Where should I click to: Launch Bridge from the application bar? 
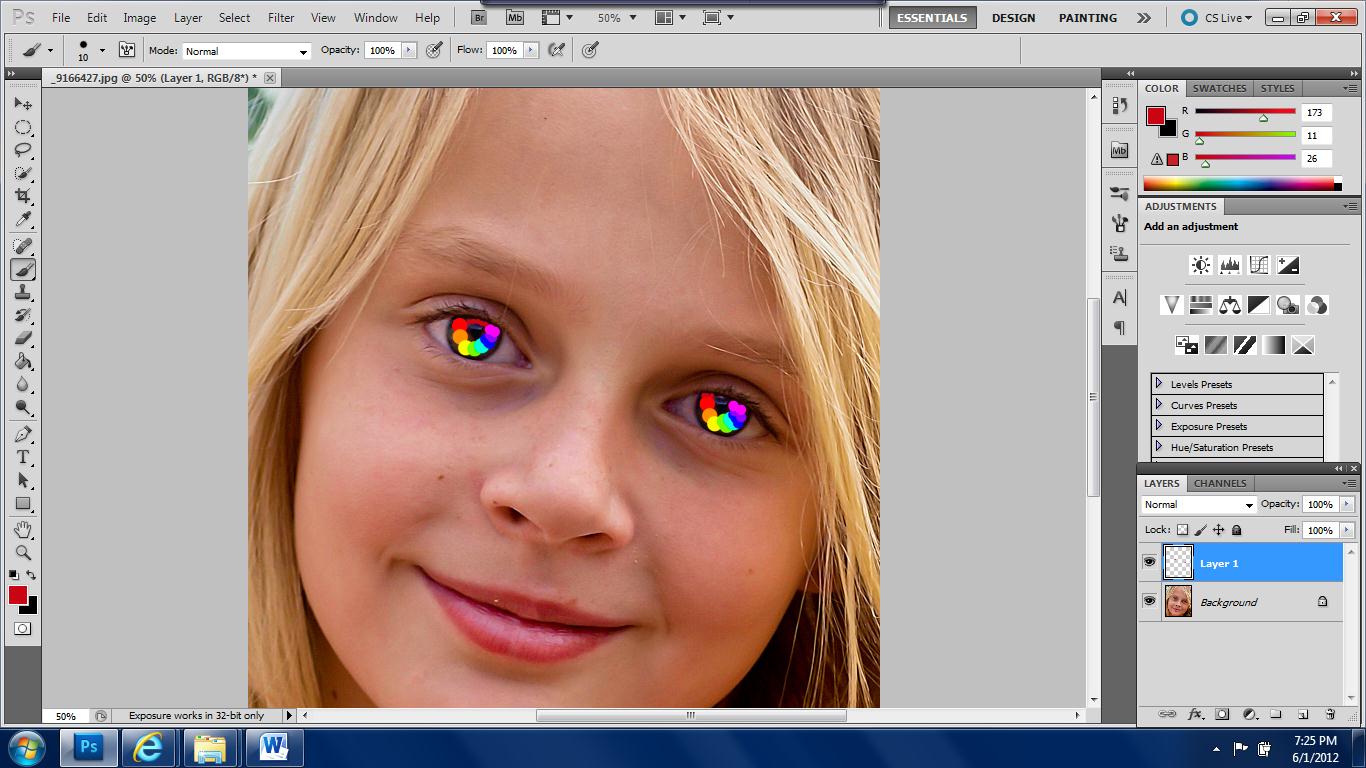click(x=480, y=17)
